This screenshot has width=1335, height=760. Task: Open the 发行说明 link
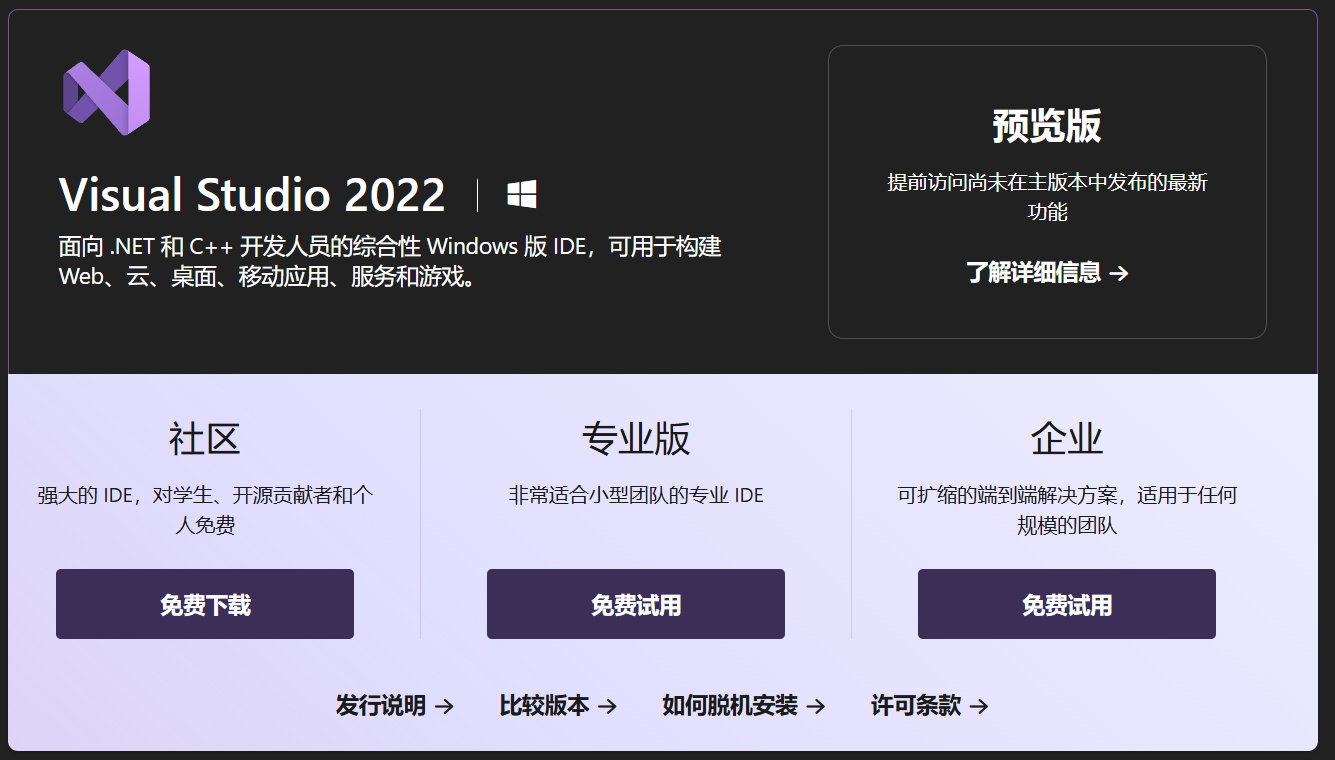tap(395, 706)
